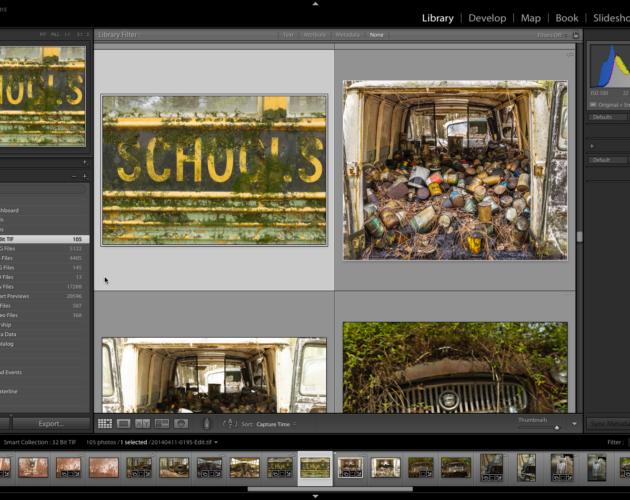Select Attribute in Library Filter bar
Viewport: 630px width, 500px height.
coord(315,35)
